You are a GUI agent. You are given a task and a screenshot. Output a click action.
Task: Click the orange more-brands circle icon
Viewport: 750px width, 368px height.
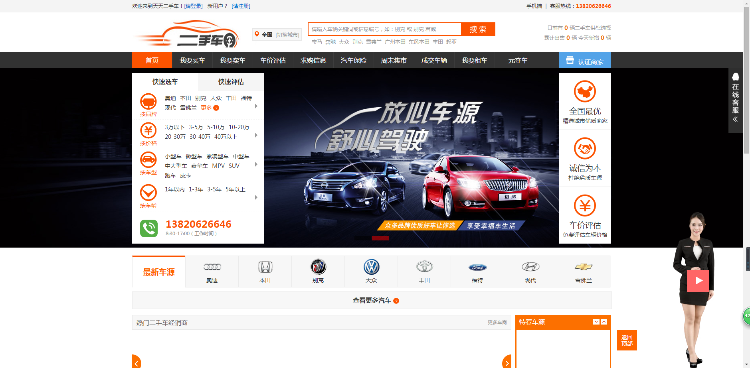[x=216, y=108]
